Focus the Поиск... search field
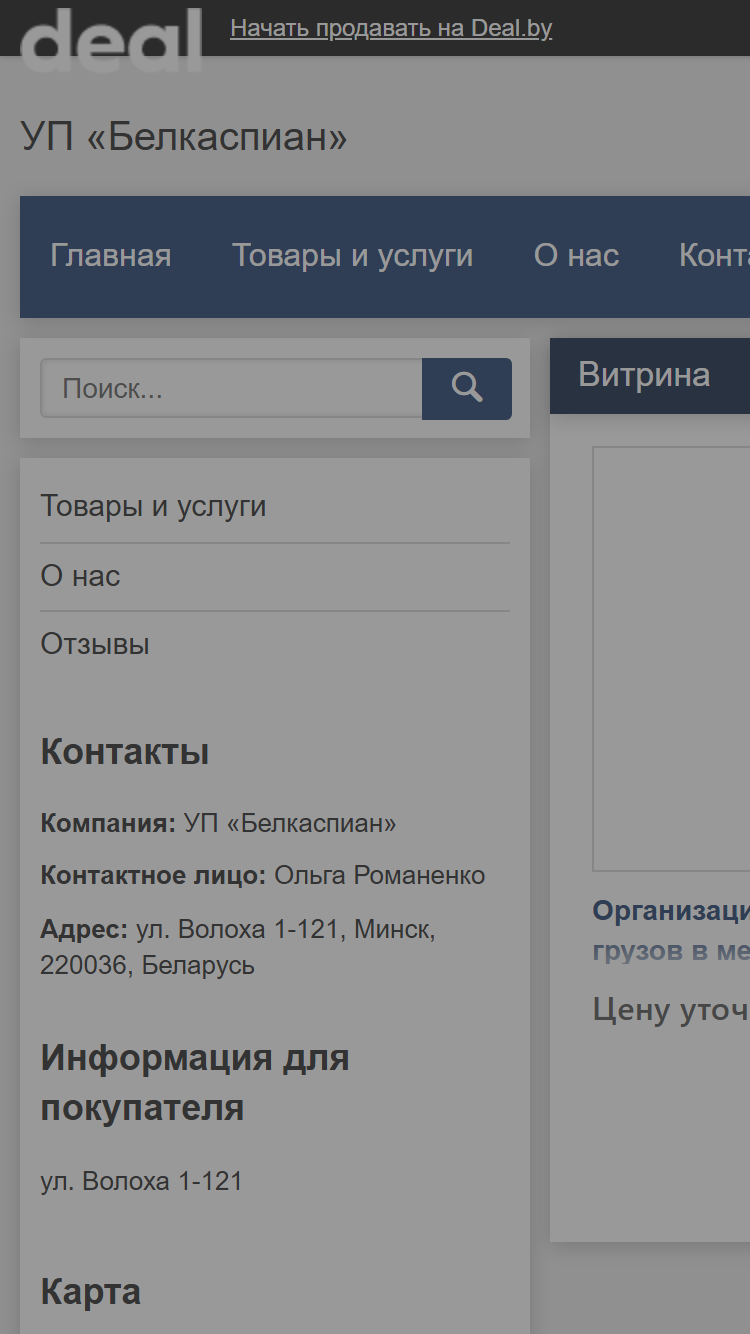This screenshot has width=750, height=1334. (231, 388)
